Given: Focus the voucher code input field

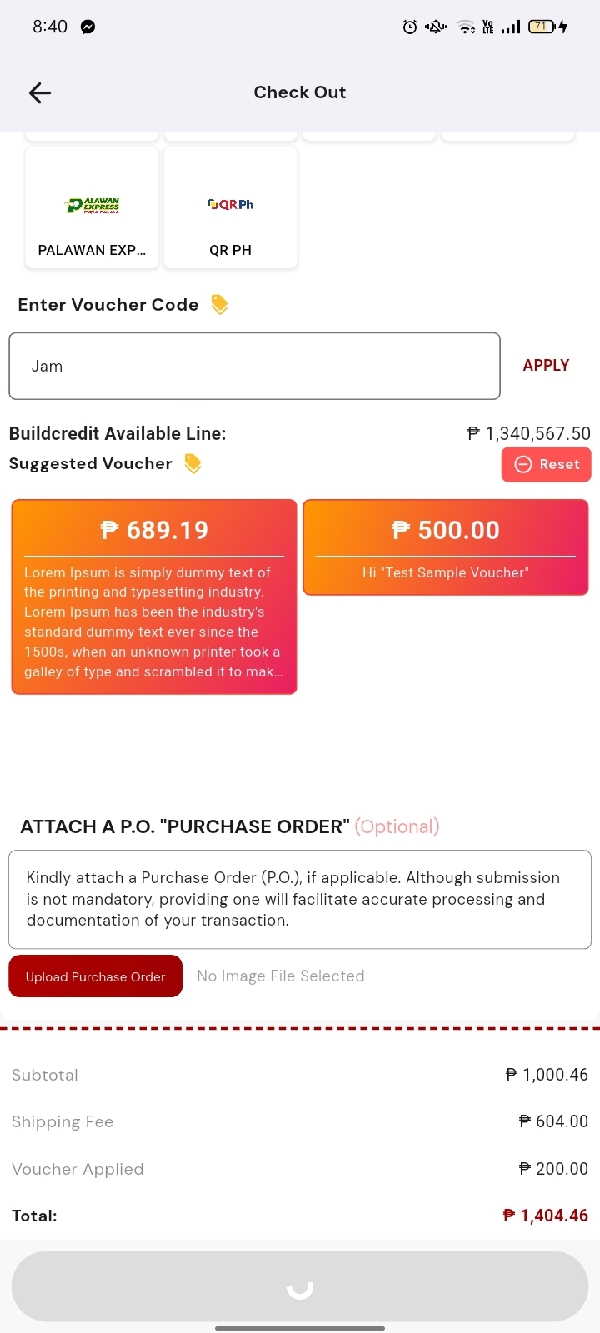Looking at the screenshot, I should click(x=254, y=366).
